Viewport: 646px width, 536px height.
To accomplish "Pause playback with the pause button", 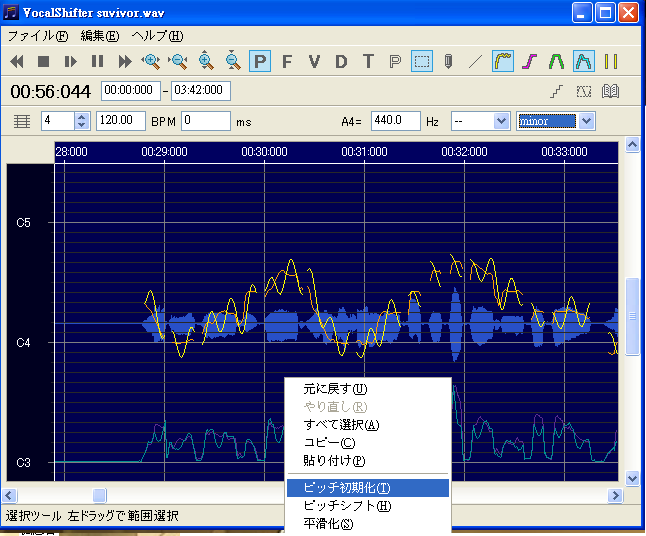I will (x=98, y=62).
